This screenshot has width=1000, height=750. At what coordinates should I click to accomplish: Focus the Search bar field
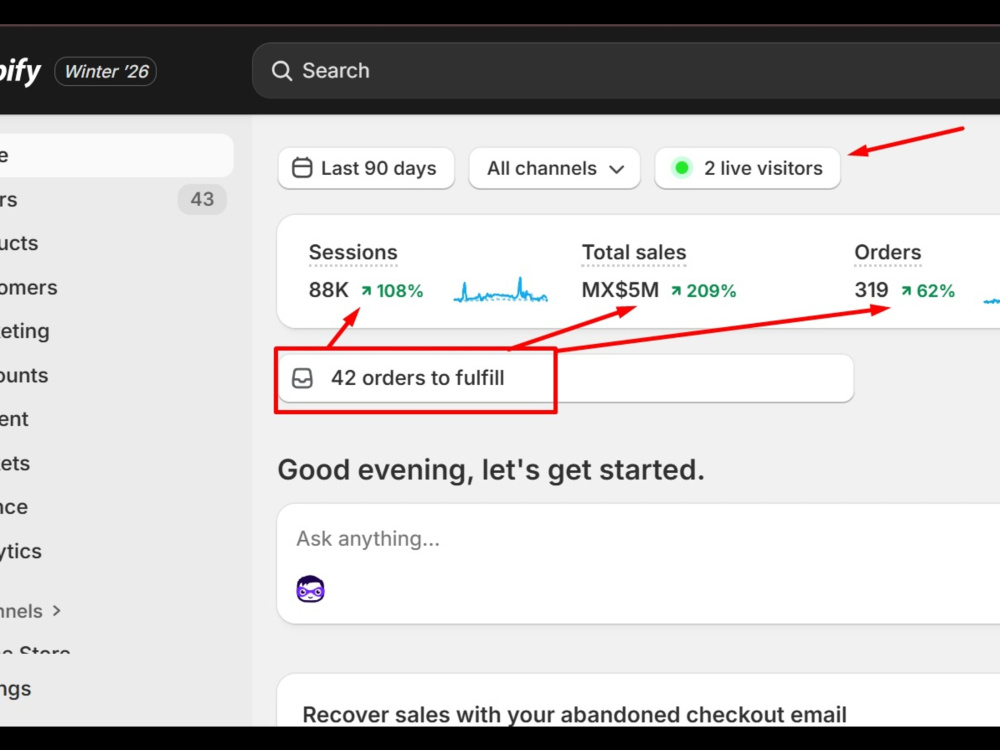[626, 71]
